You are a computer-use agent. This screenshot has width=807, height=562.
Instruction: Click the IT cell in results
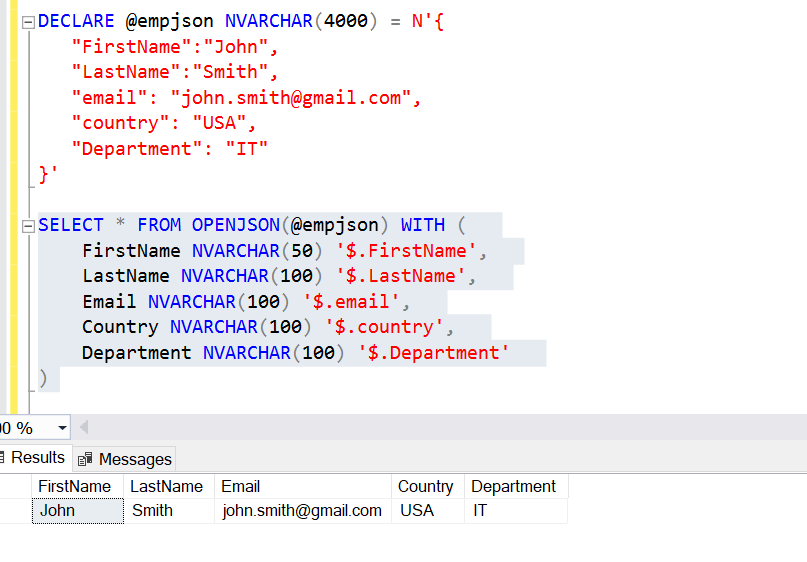516,511
